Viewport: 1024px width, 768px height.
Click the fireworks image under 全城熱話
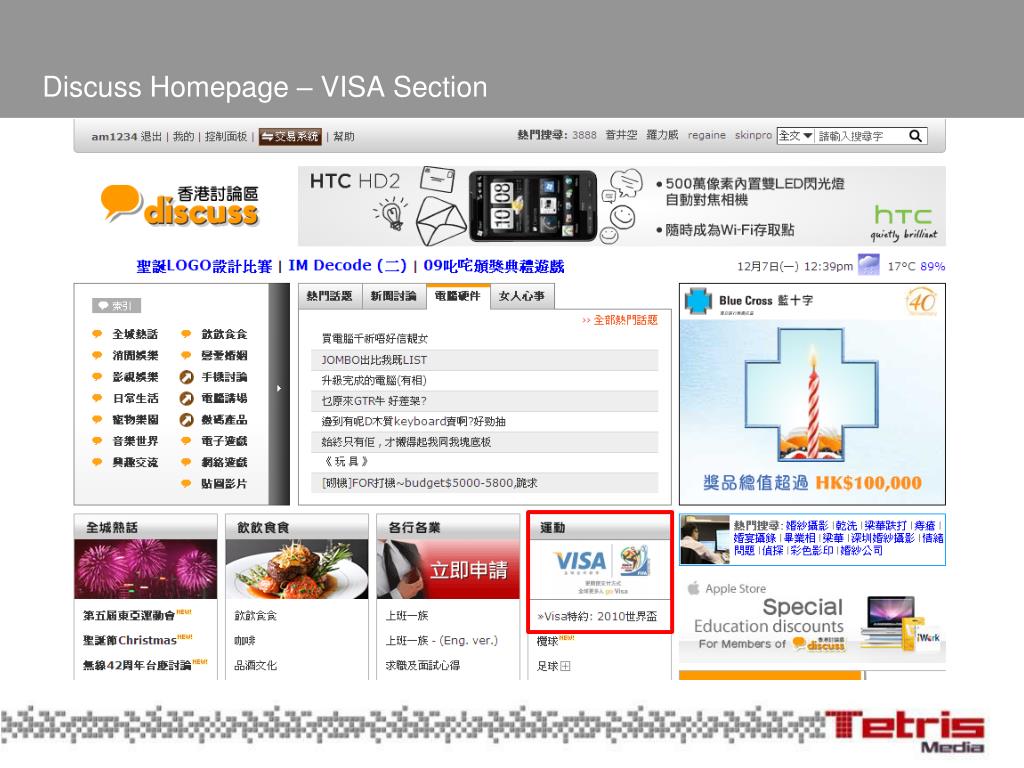click(146, 569)
